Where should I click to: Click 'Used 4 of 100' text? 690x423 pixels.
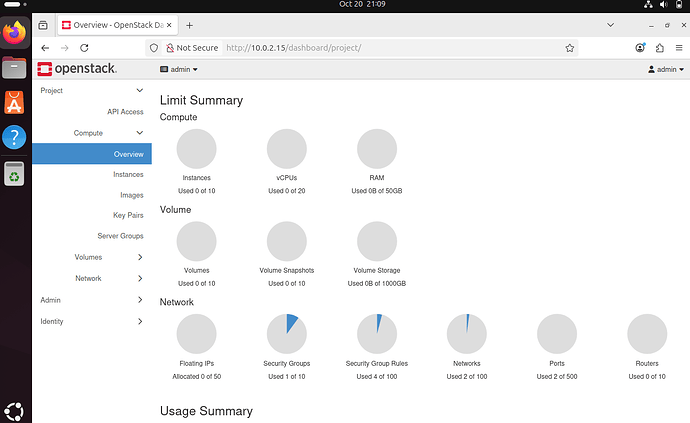pos(377,377)
